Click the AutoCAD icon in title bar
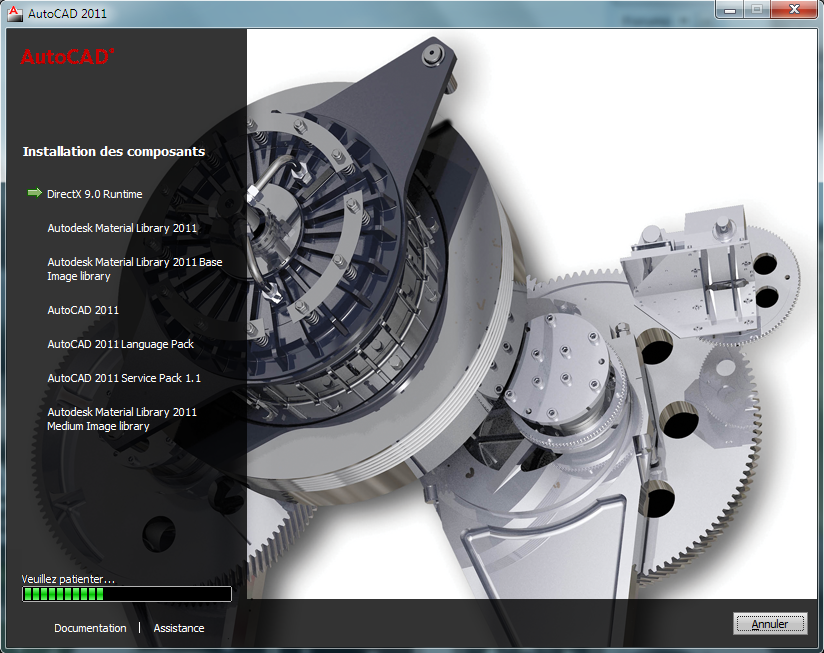Image resolution: width=824 pixels, height=653 pixels. (15, 13)
